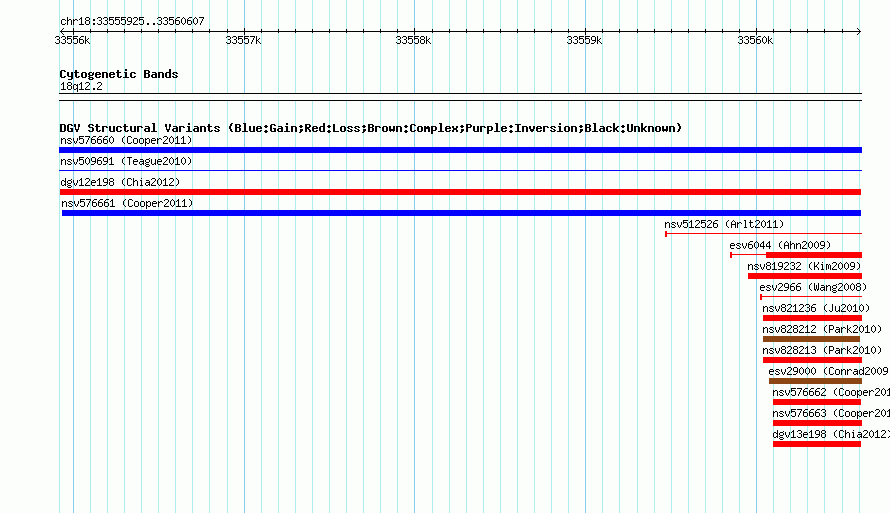Click the red bar under nsv576662

(x=817, y=402)
